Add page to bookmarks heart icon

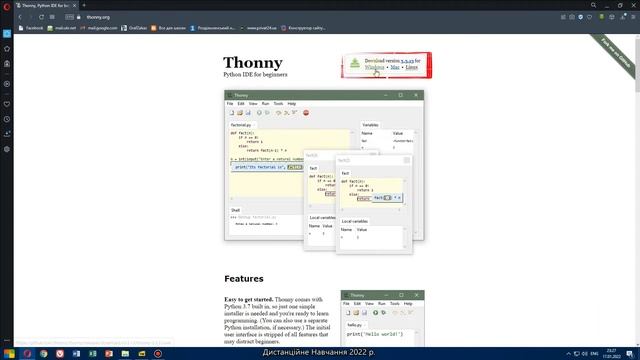tap(589, 17)
